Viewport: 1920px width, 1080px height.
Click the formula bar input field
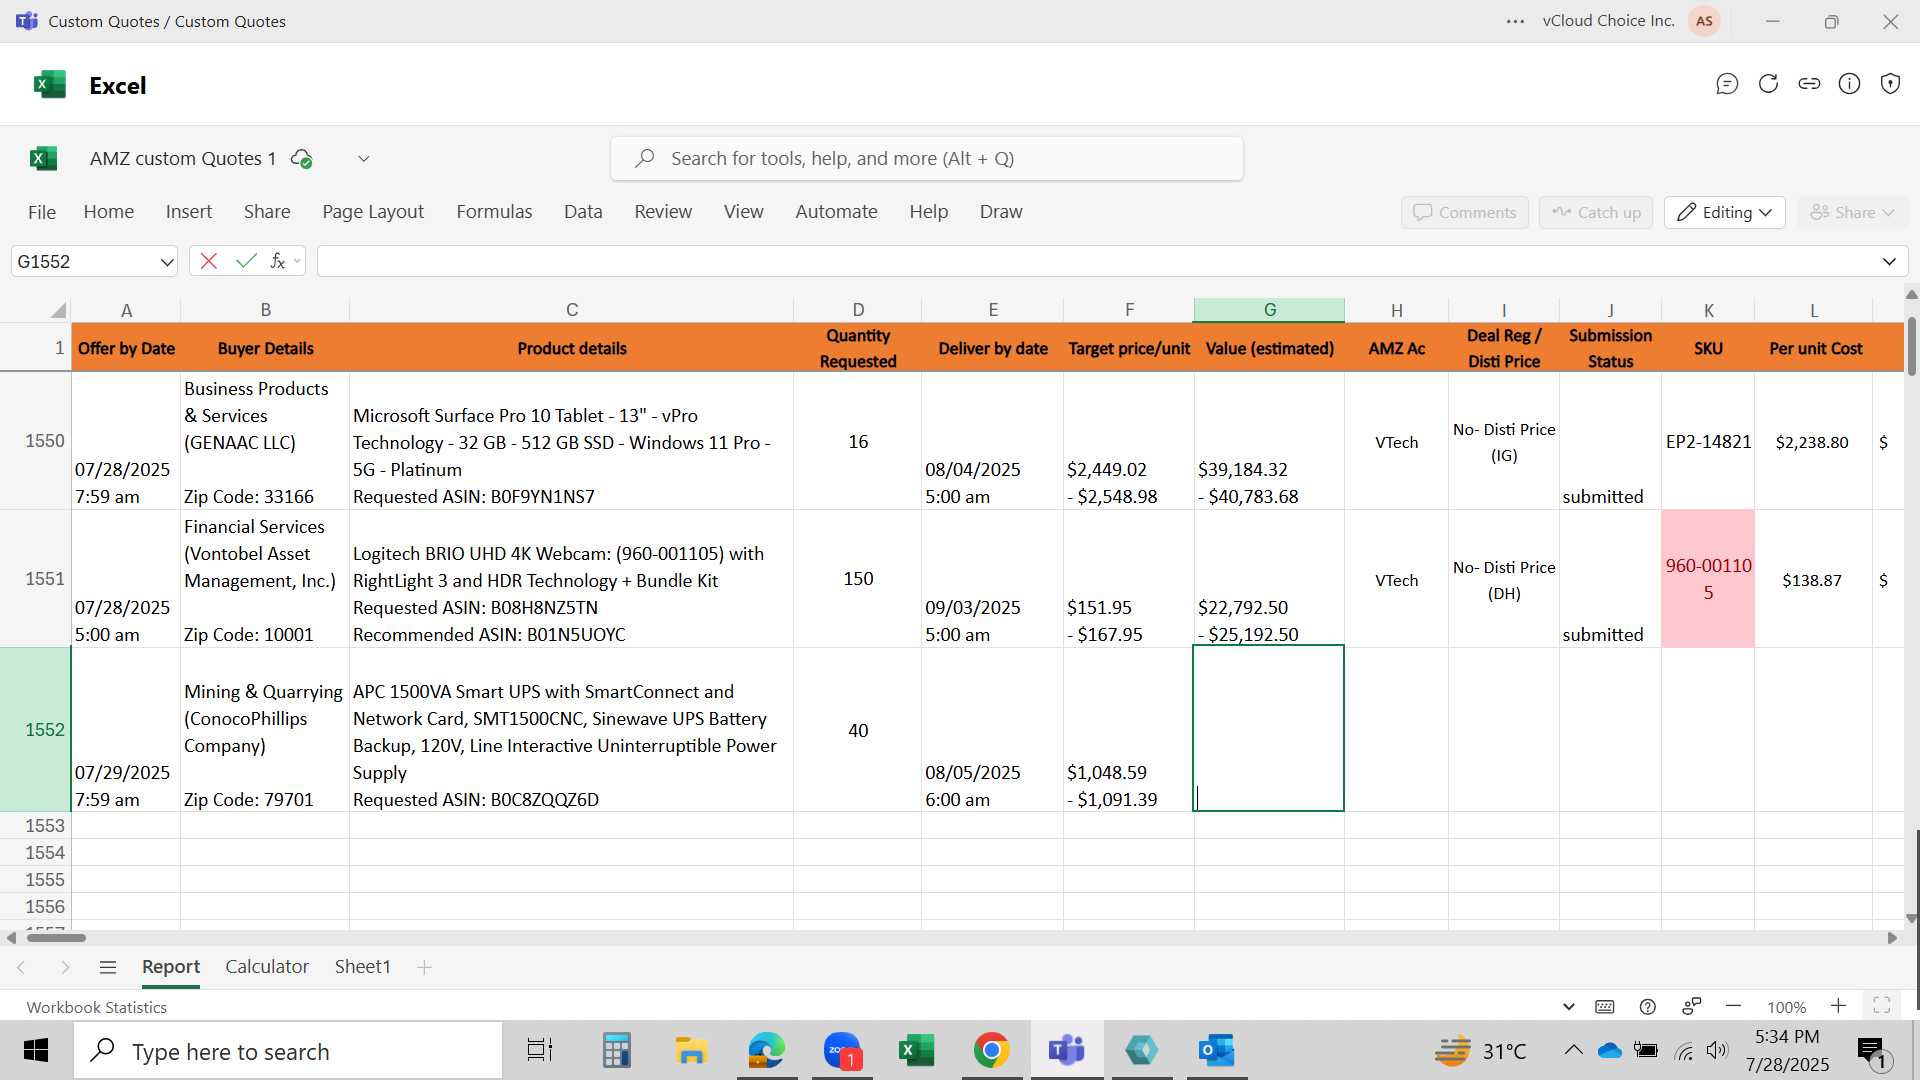[x=1096, y=262]
